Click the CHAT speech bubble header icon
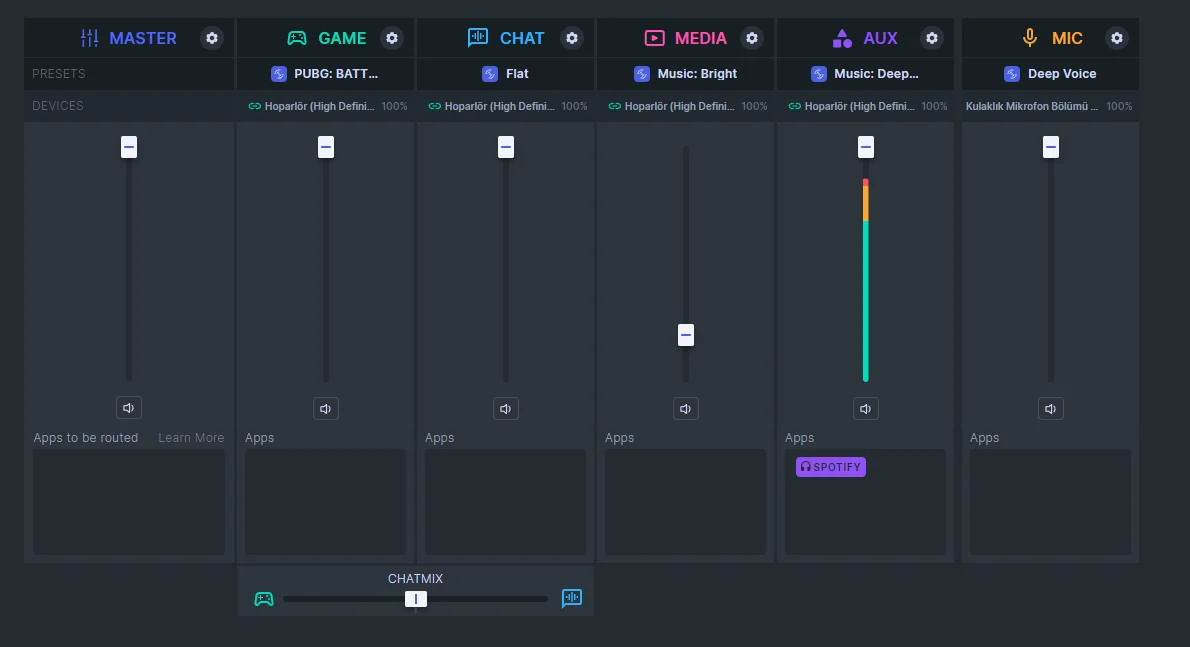The width and height of the screenshot is (1190, 647). pyautogui.click(x=477, y=37)
